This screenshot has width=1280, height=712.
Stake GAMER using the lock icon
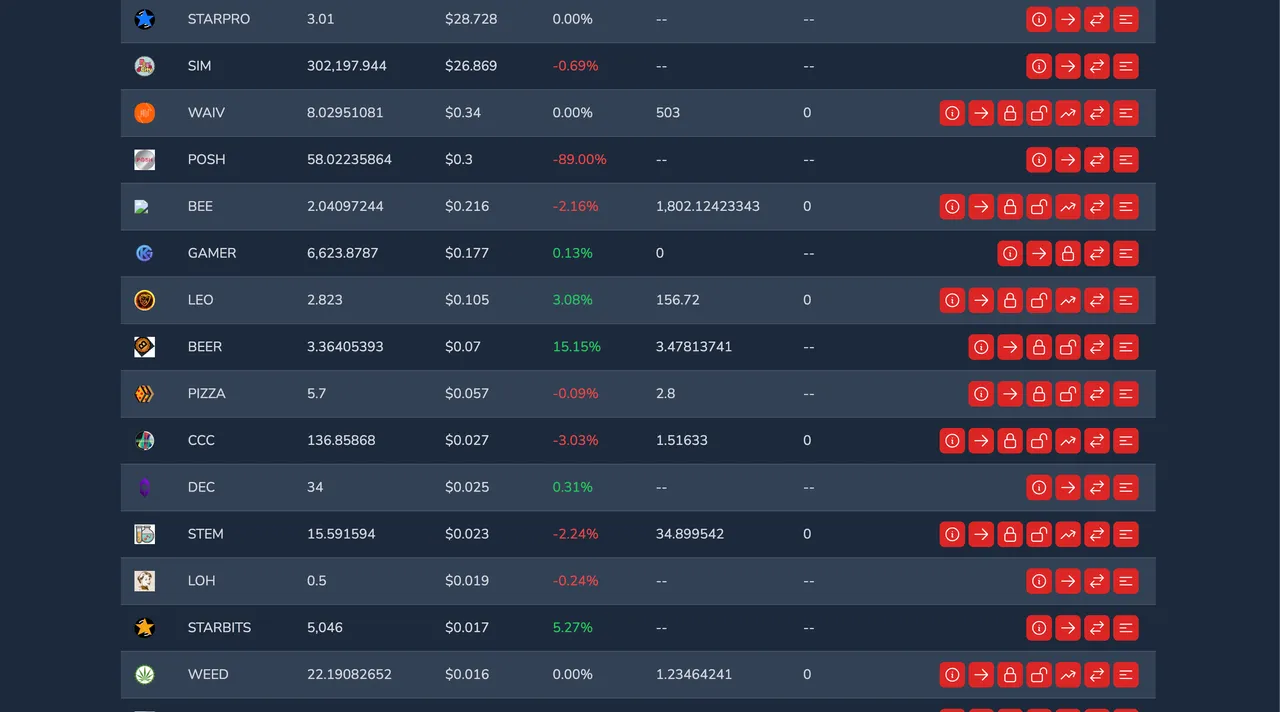(x=1068, y=254)
